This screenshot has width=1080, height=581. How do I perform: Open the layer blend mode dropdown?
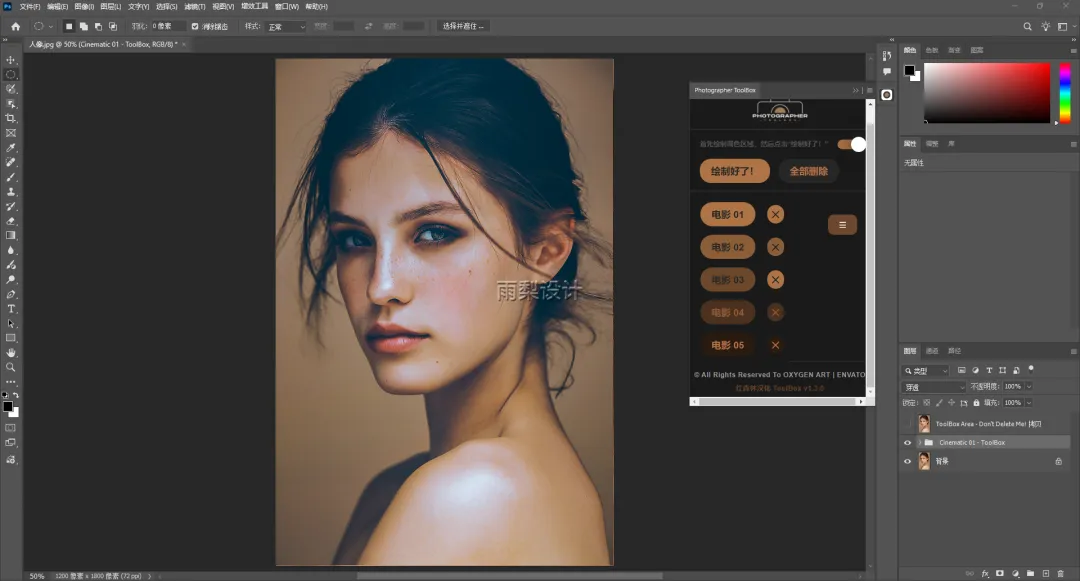click(934, 387)
